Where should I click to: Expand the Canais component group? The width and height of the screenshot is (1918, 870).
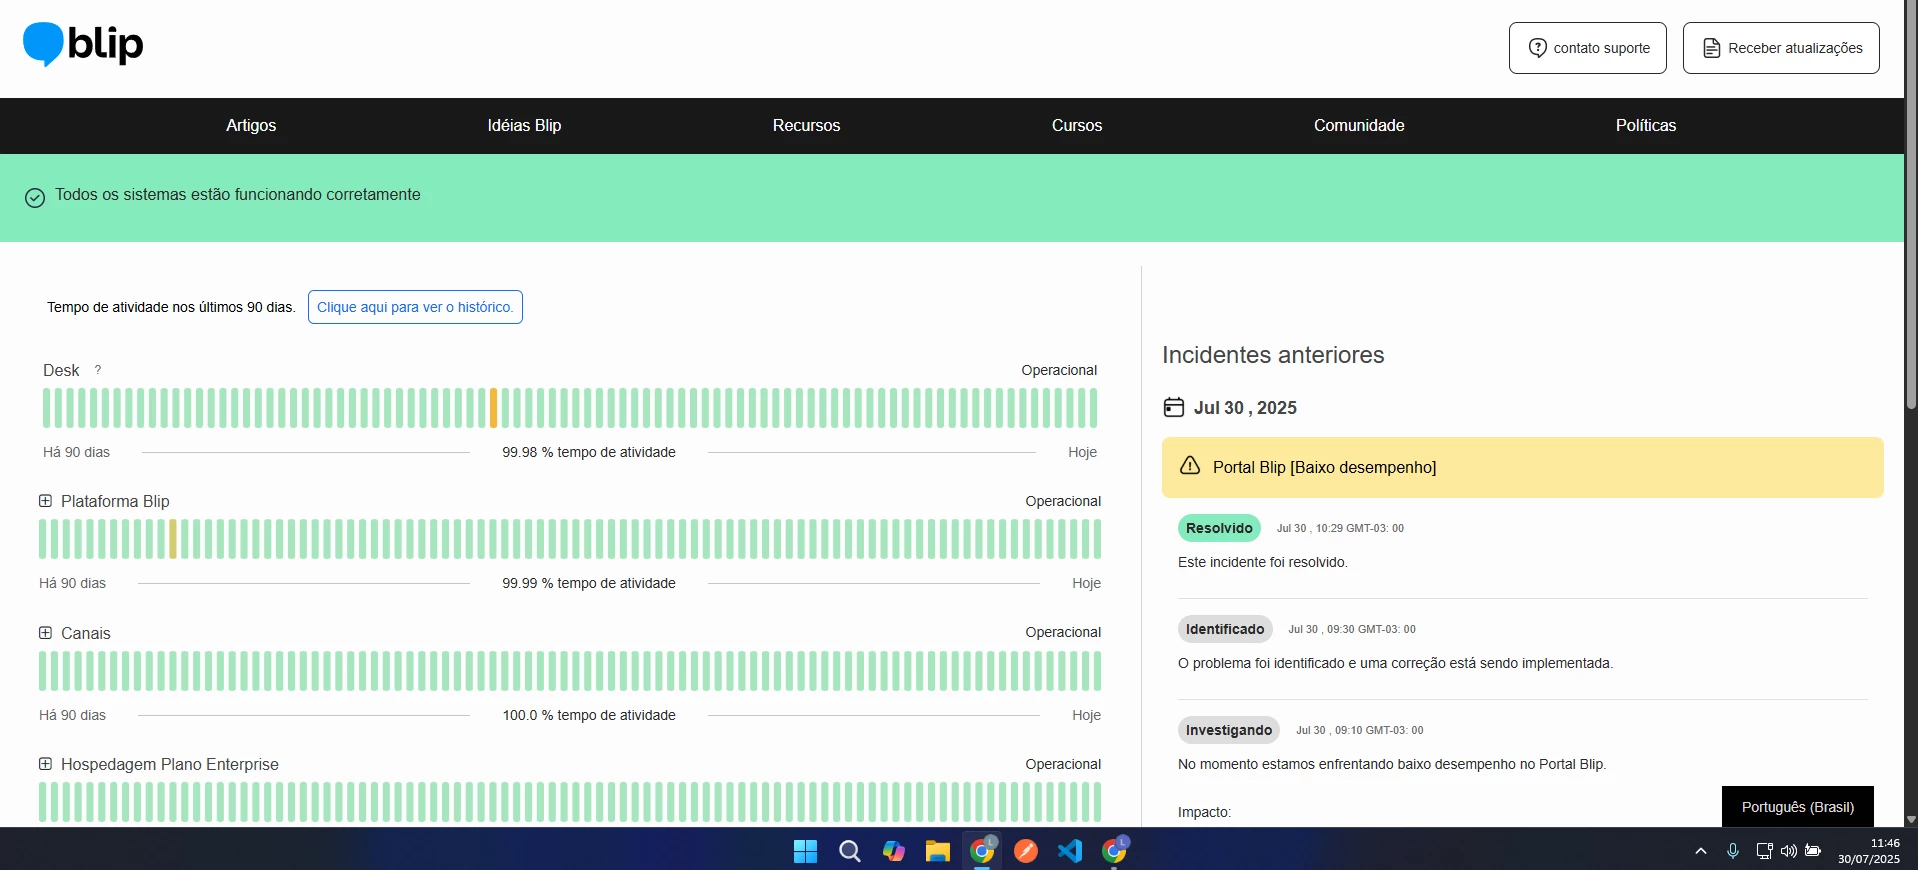coord(45,633)
